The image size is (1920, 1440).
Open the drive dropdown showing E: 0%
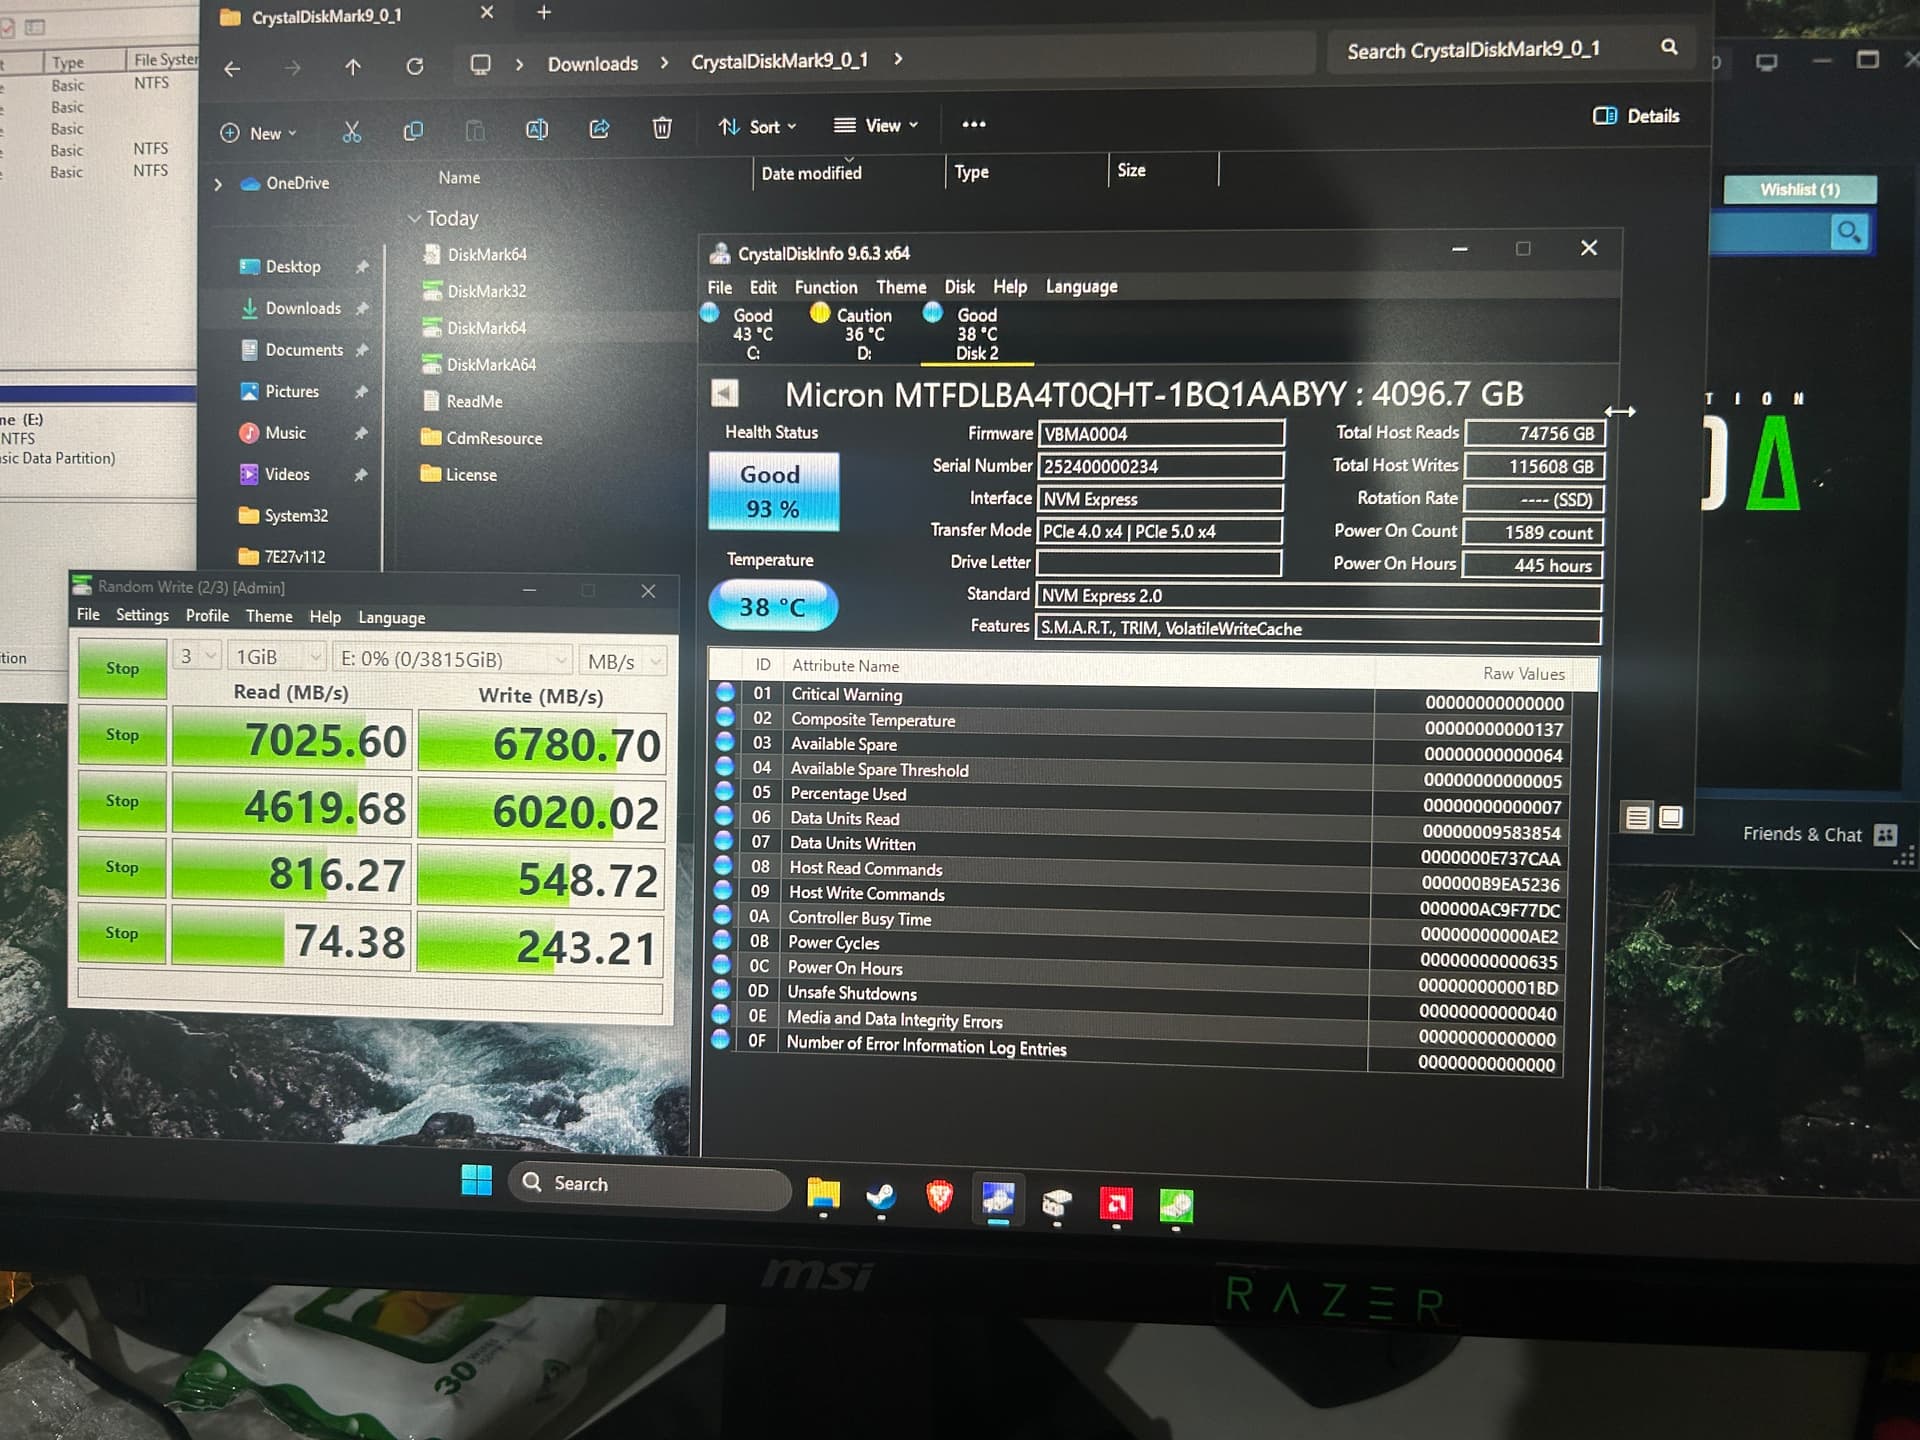point(452,659)
